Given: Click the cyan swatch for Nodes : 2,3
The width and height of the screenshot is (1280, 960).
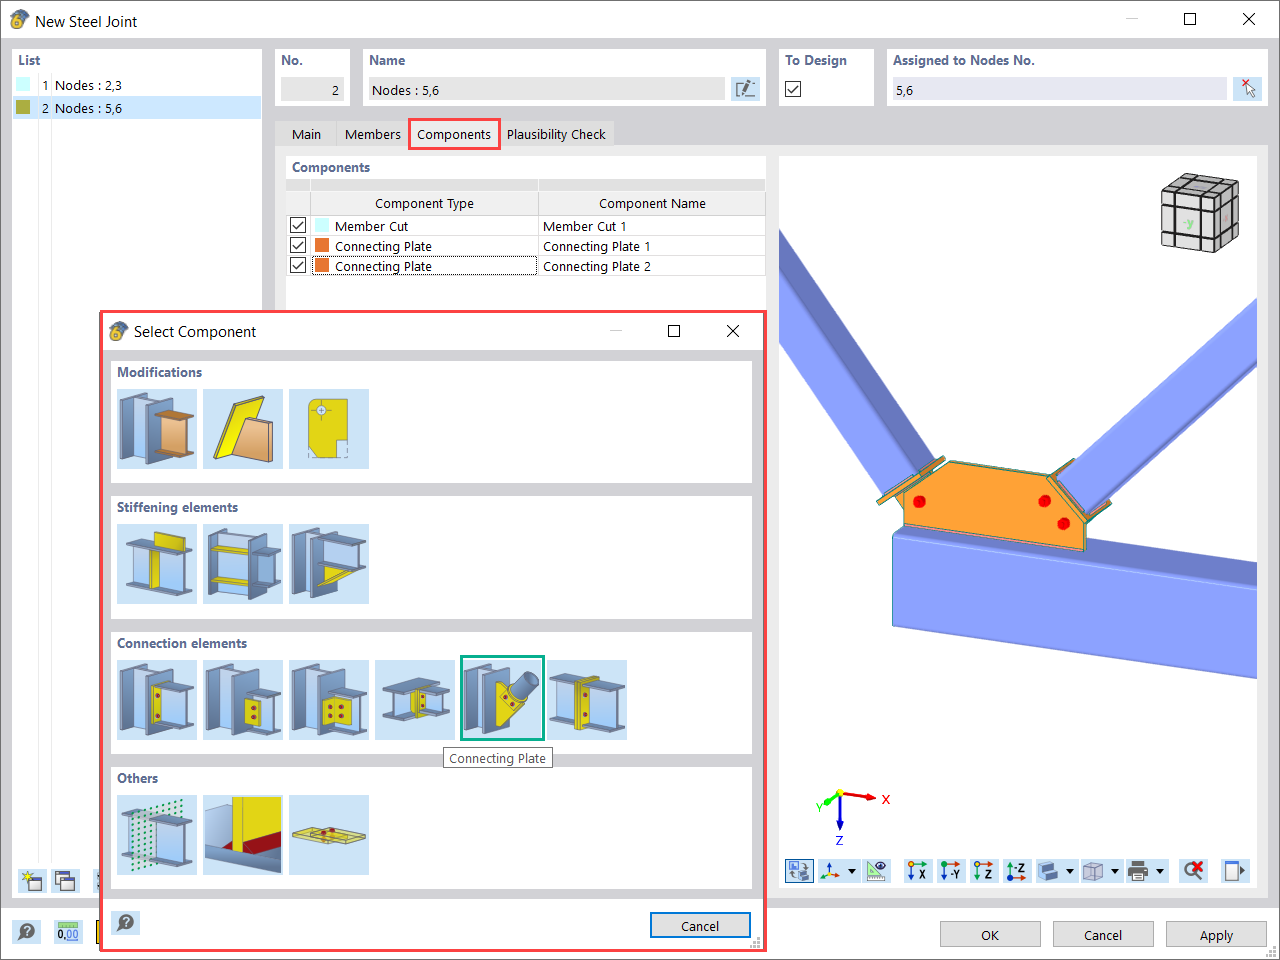Looking at the screenshot, I should pyautogui.click(x=23, y=85).
